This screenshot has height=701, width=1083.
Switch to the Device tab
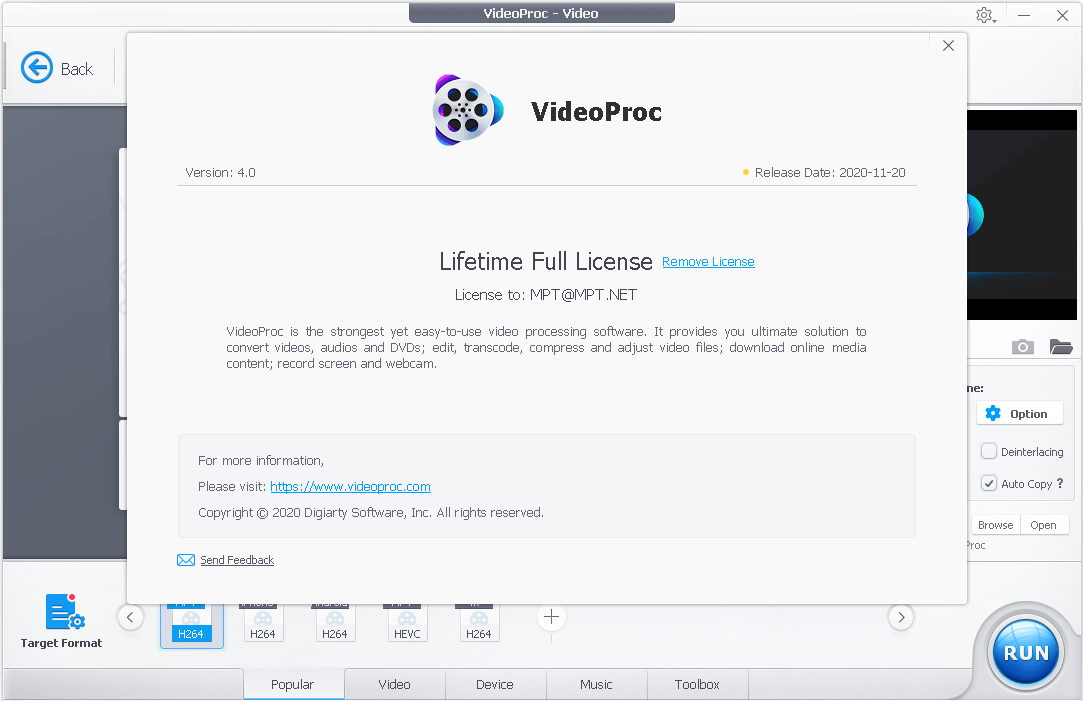point(495,684)
